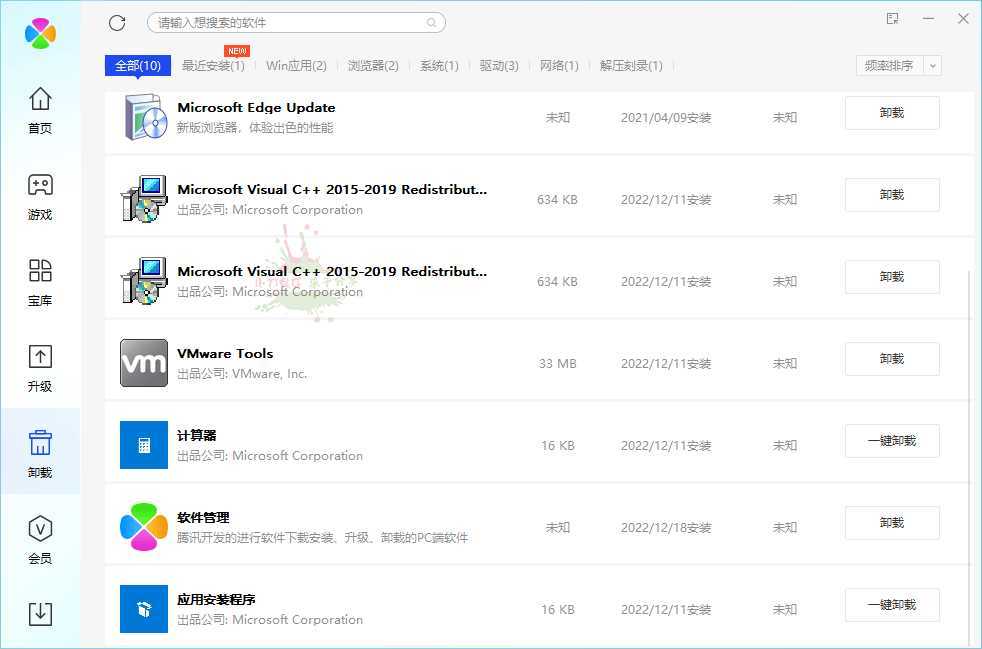Click the 软件管理 colorful pinwheel icon

(x=143, y=522)
